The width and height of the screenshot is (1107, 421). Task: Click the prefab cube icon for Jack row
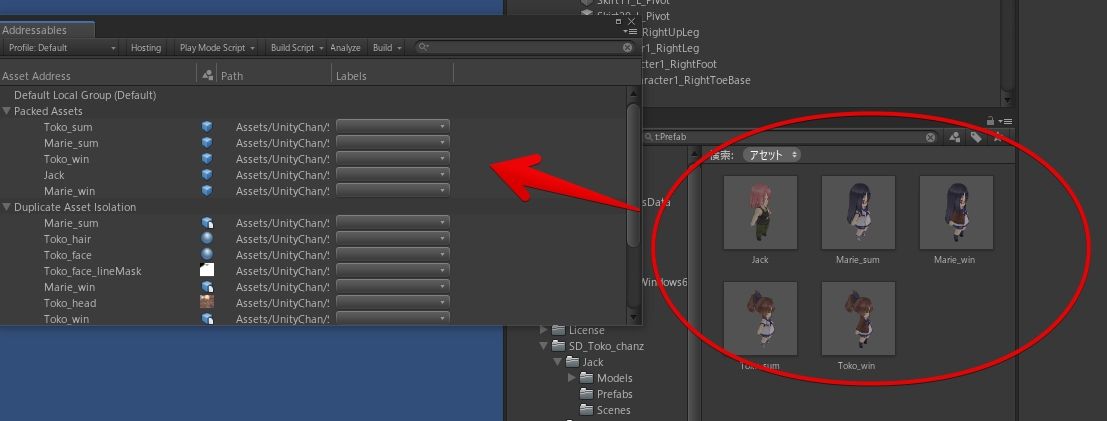click(207, 174)
